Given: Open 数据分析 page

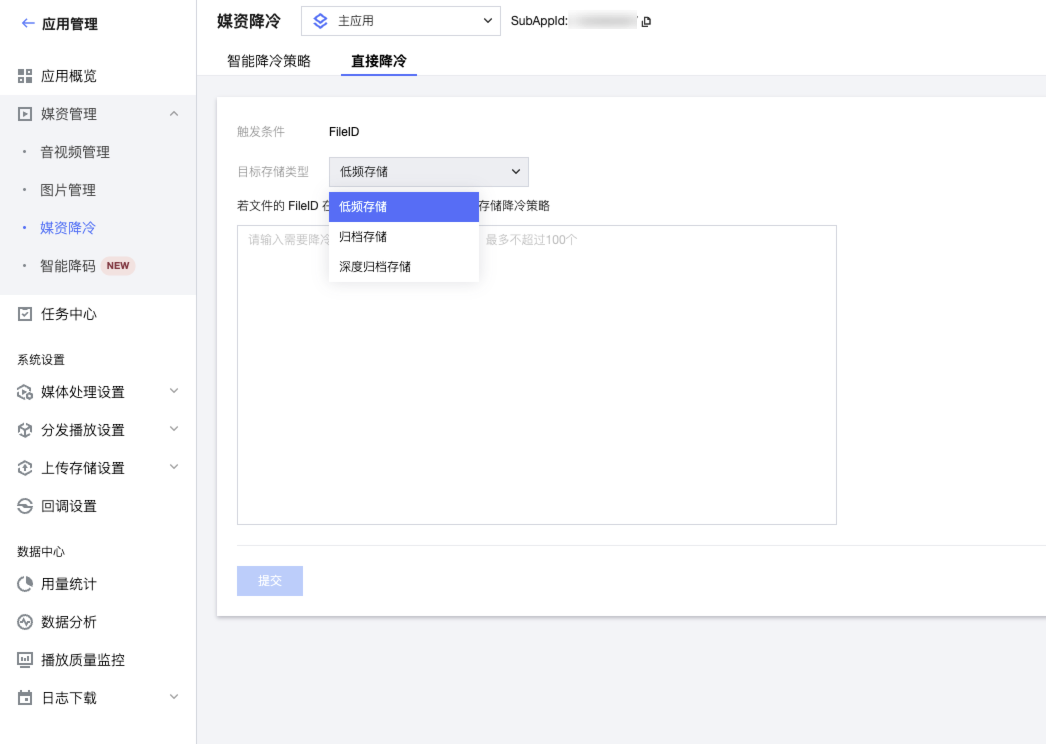Looking at the screenshot, I should 69,623.
